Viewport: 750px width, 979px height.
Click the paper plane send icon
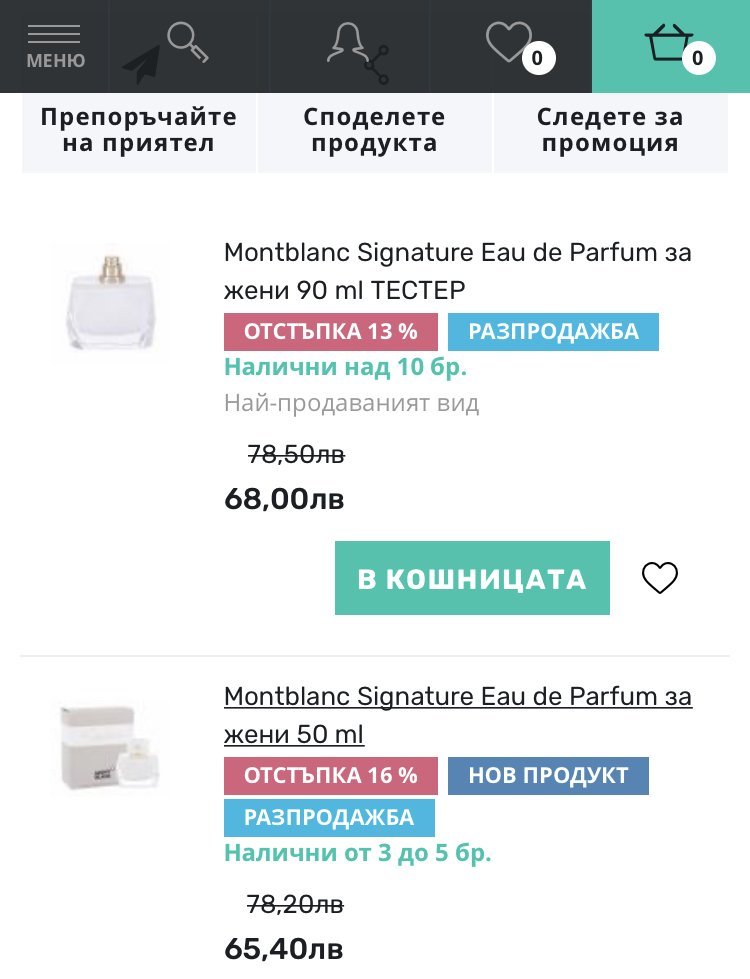click(141, 63)
